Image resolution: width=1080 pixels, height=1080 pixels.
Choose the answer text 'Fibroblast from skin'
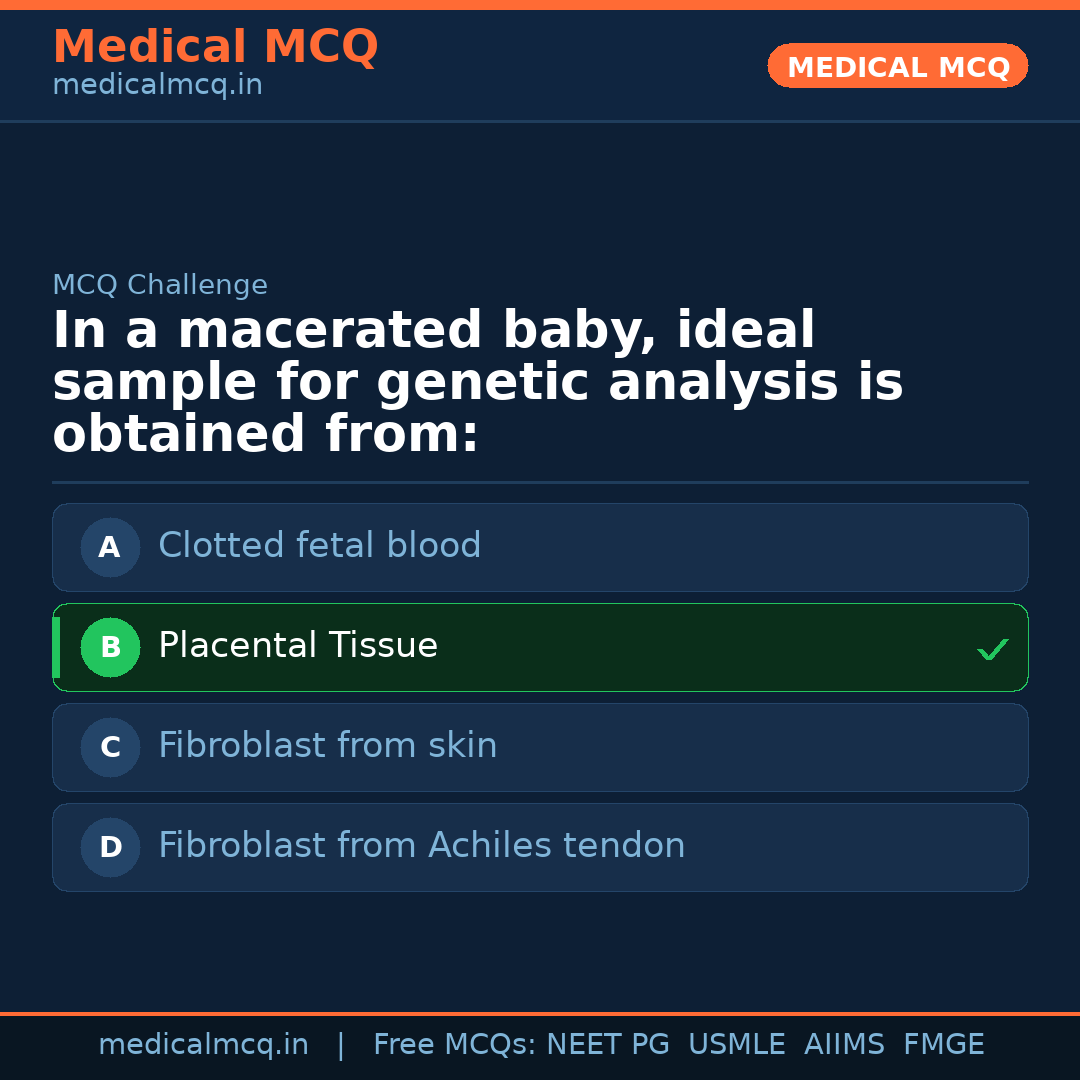point(327,746)
